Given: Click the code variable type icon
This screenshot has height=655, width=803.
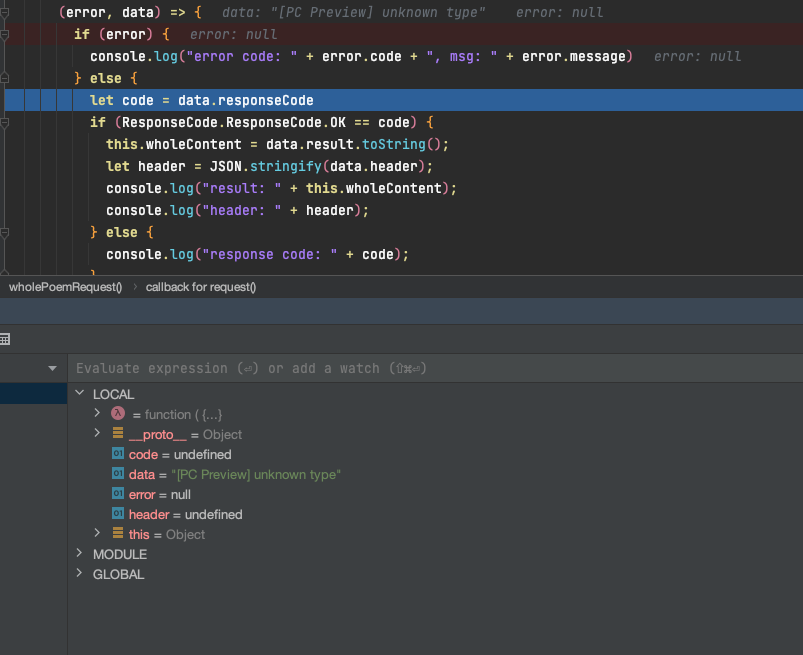Looking at the screenshot, I should pyautogui.click(x=118, y=453).
